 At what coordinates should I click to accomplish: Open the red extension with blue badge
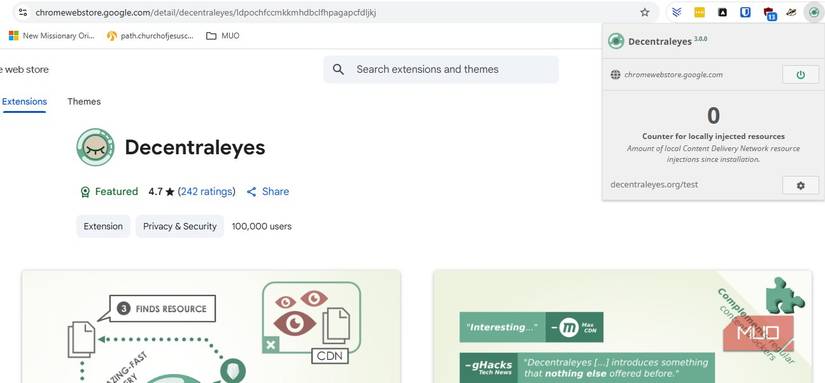coord(769,13)
